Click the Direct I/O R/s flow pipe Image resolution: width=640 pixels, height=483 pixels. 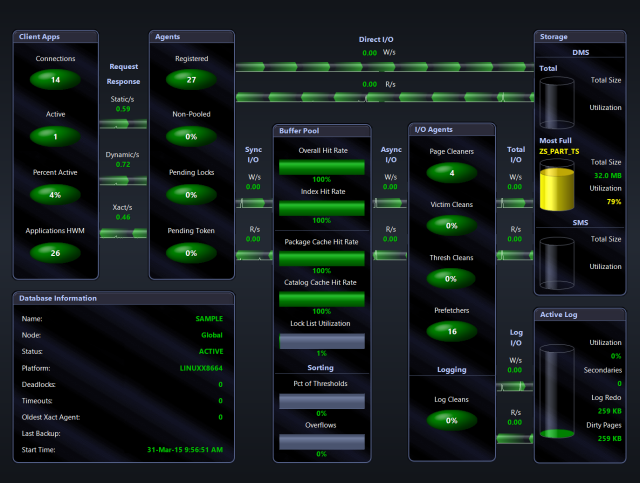tap(384, 97)
